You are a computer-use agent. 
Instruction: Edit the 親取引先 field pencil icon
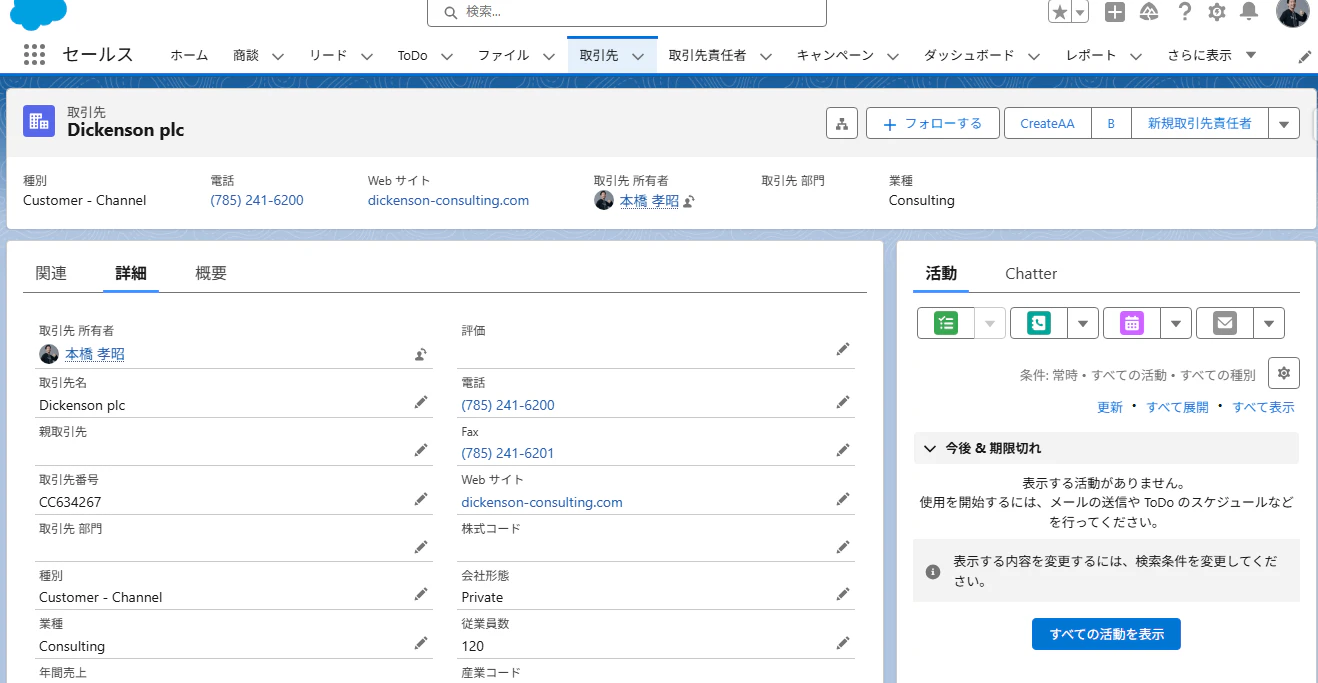tap(421, 450)
